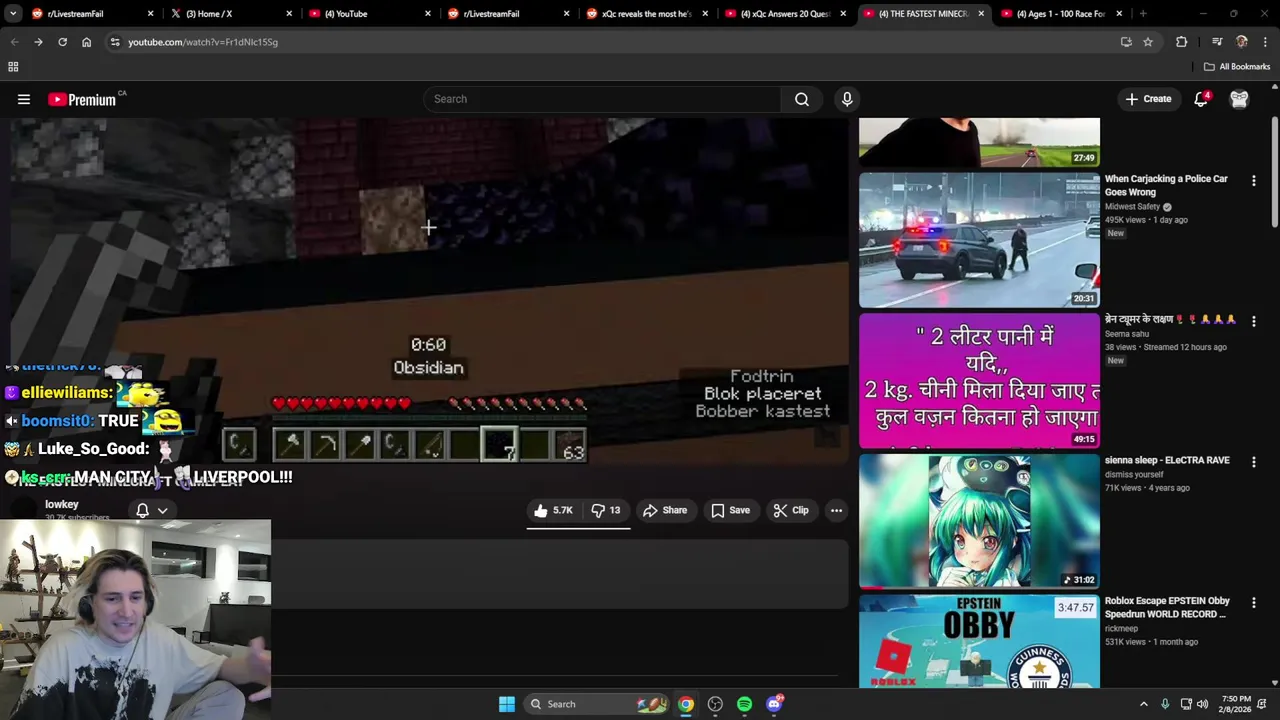Show hidden system tray icons
This screenshot has width=1280, height=720.
coord(1144,704)
